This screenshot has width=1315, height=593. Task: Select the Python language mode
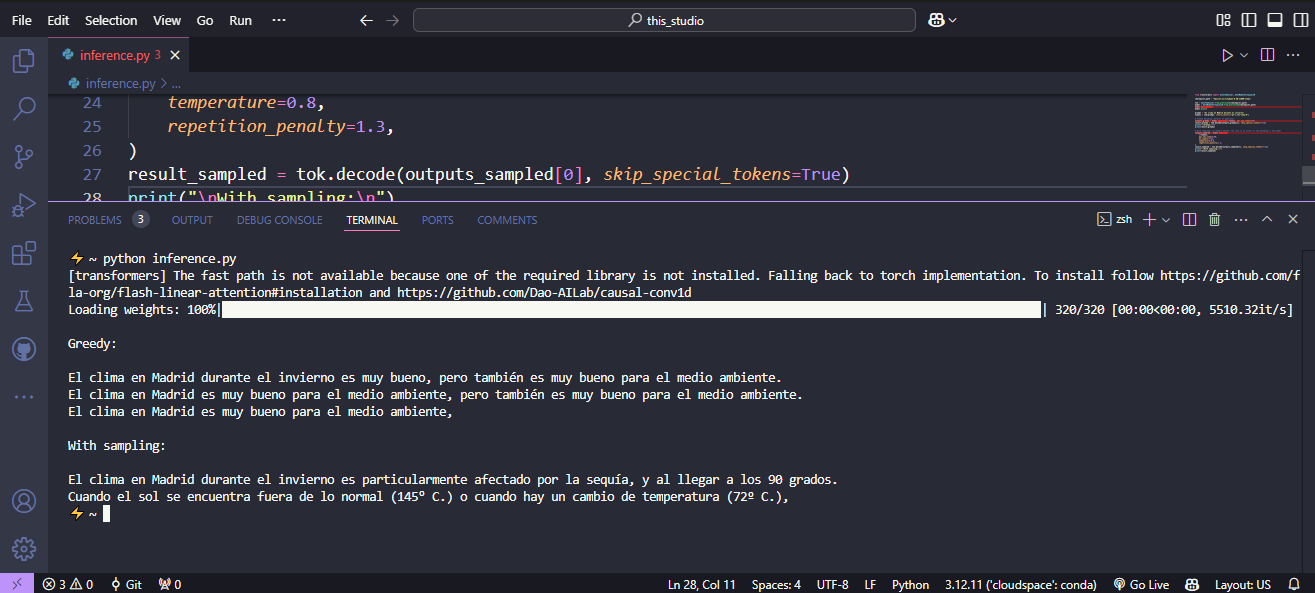click(x=910, y=584)
